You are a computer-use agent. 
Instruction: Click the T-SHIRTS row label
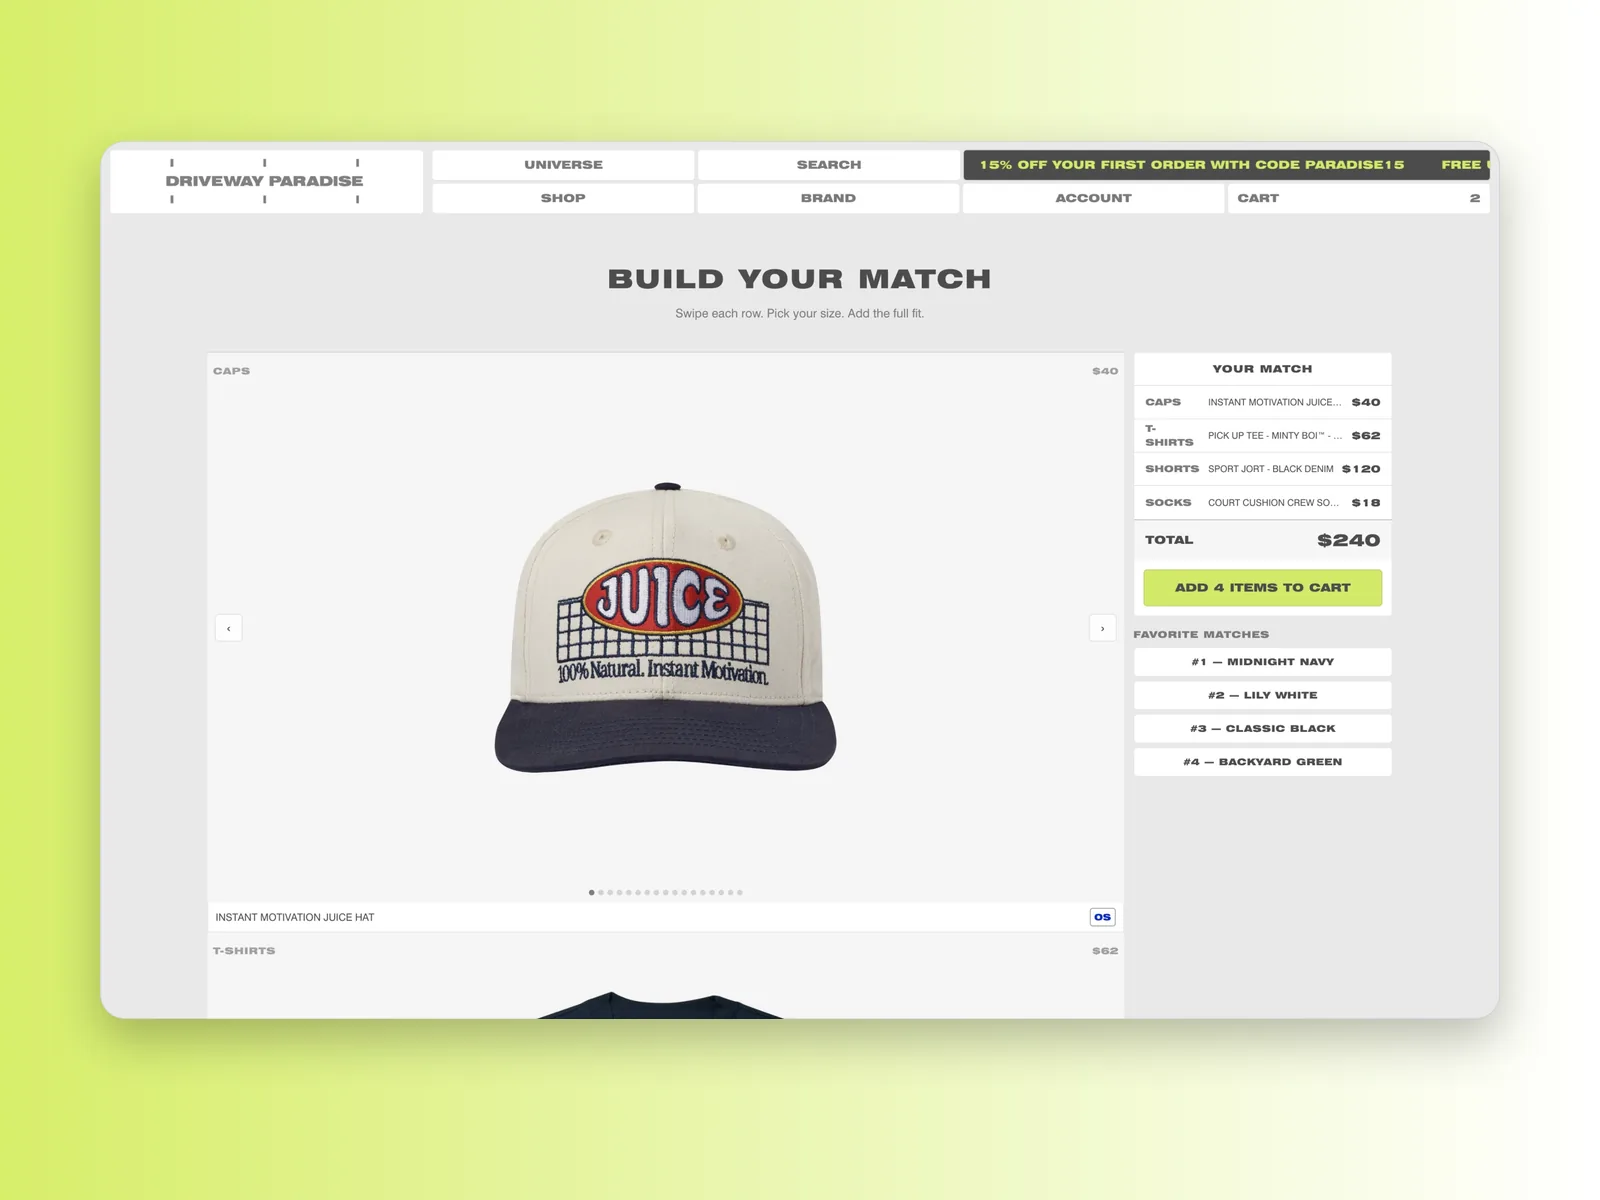[244, 951]
